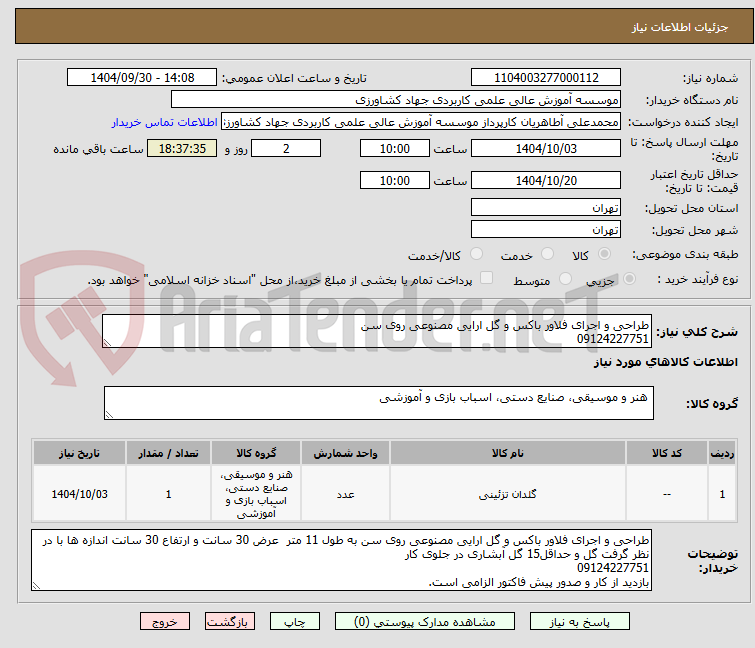755x648 pixels.
Task: Select the 'کالا' radio button
Action: pos(604,254)
